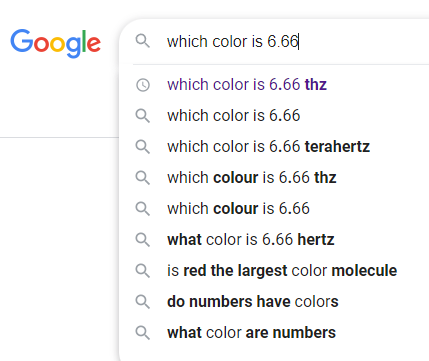Screen dimensions: 429x361
Task: Choose suggestion 'which colour is 6.66'
Action: tap(238, 209)
